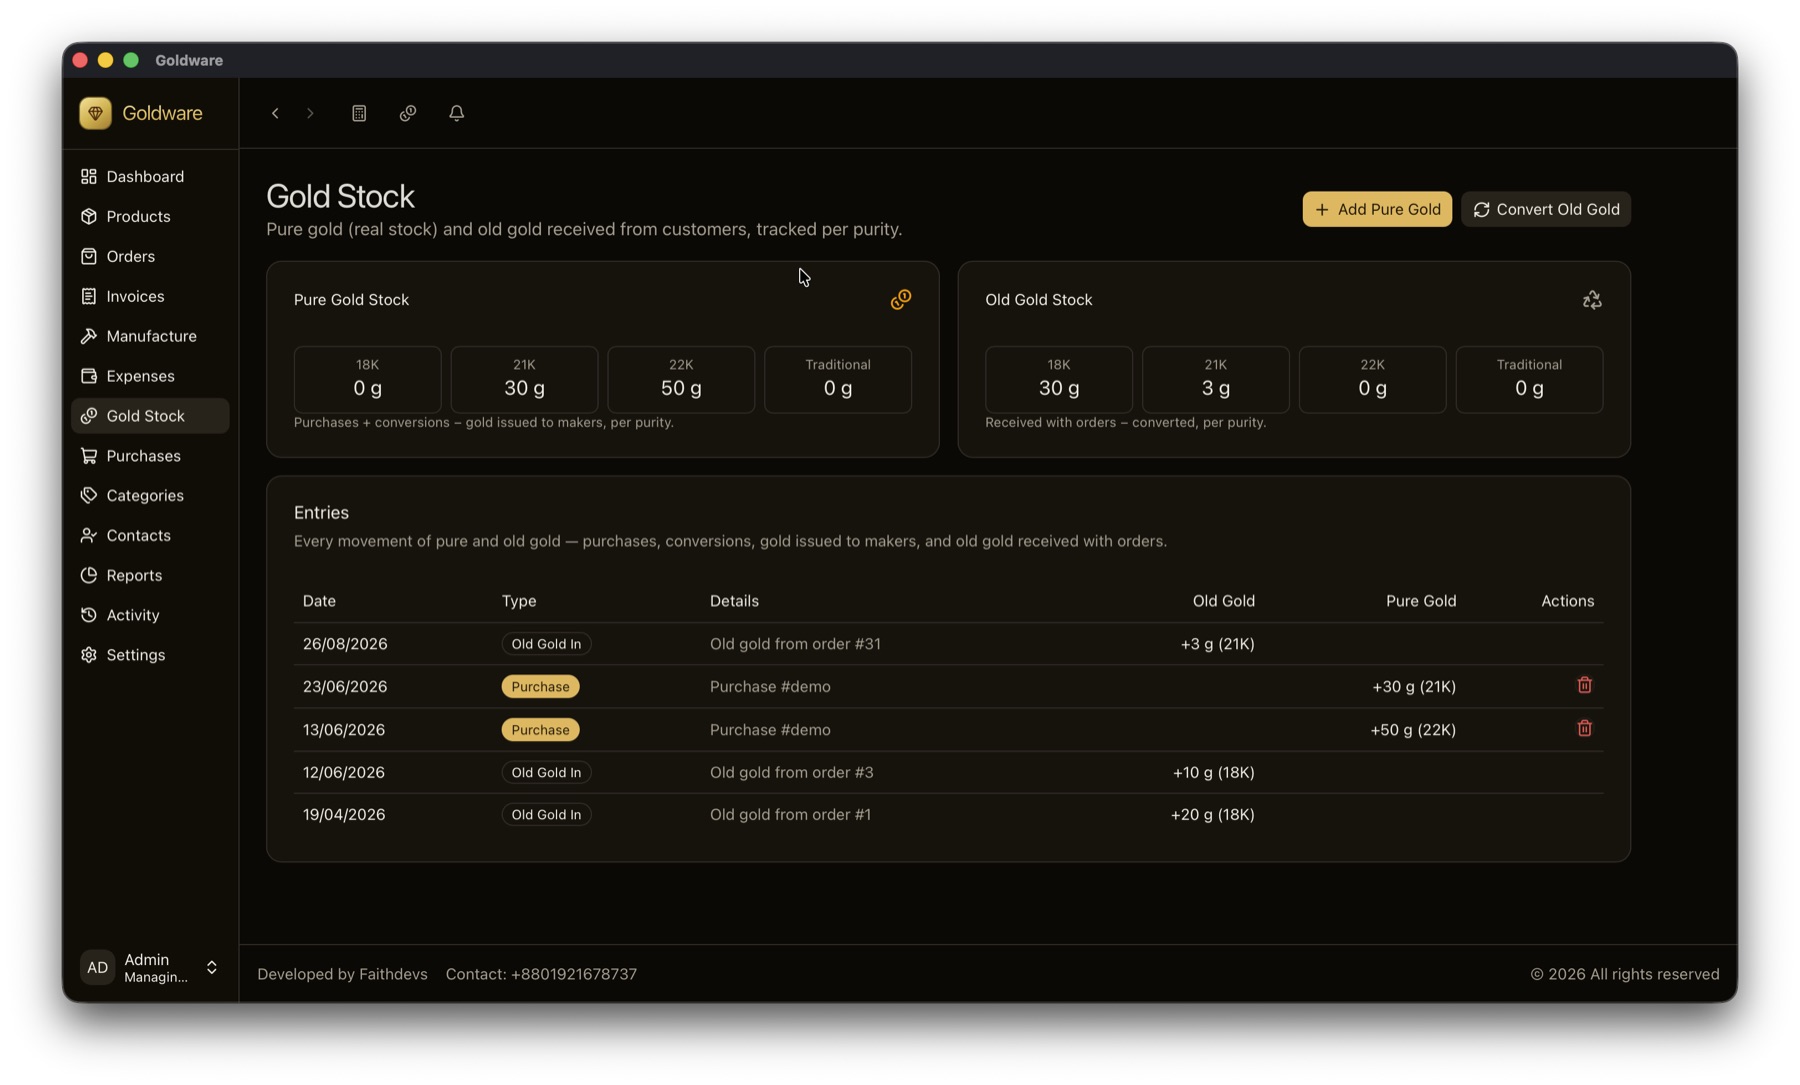This screenshot has height=1085, width=1800.
Task: Click the Purchase badge for 23/06/2026
Action: [540, 686]
